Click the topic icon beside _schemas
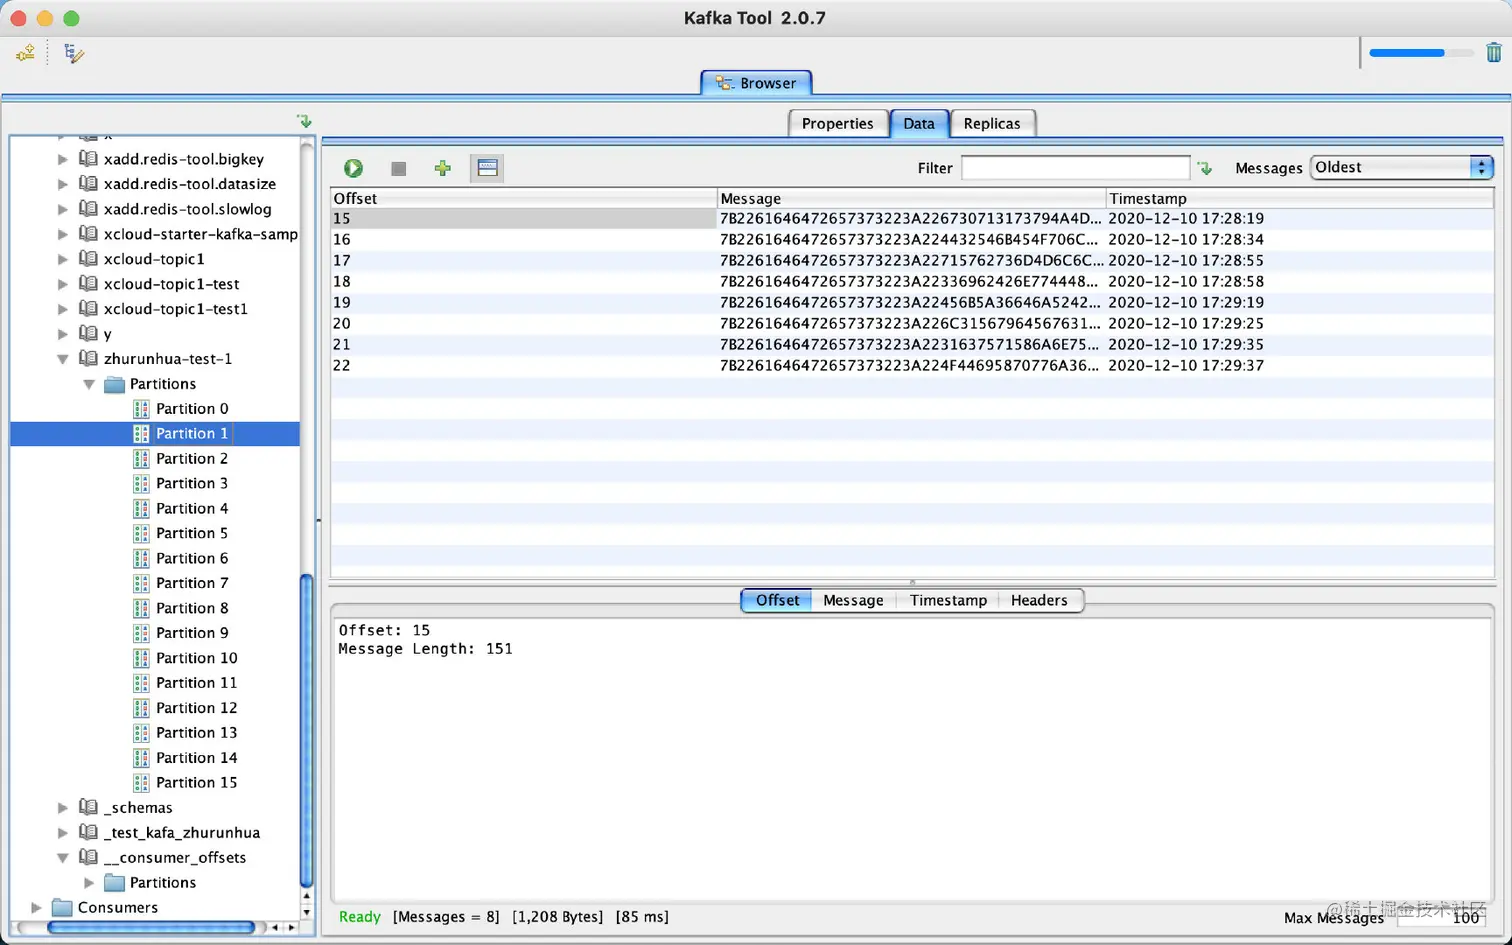1512x945 pixels. 88,808
